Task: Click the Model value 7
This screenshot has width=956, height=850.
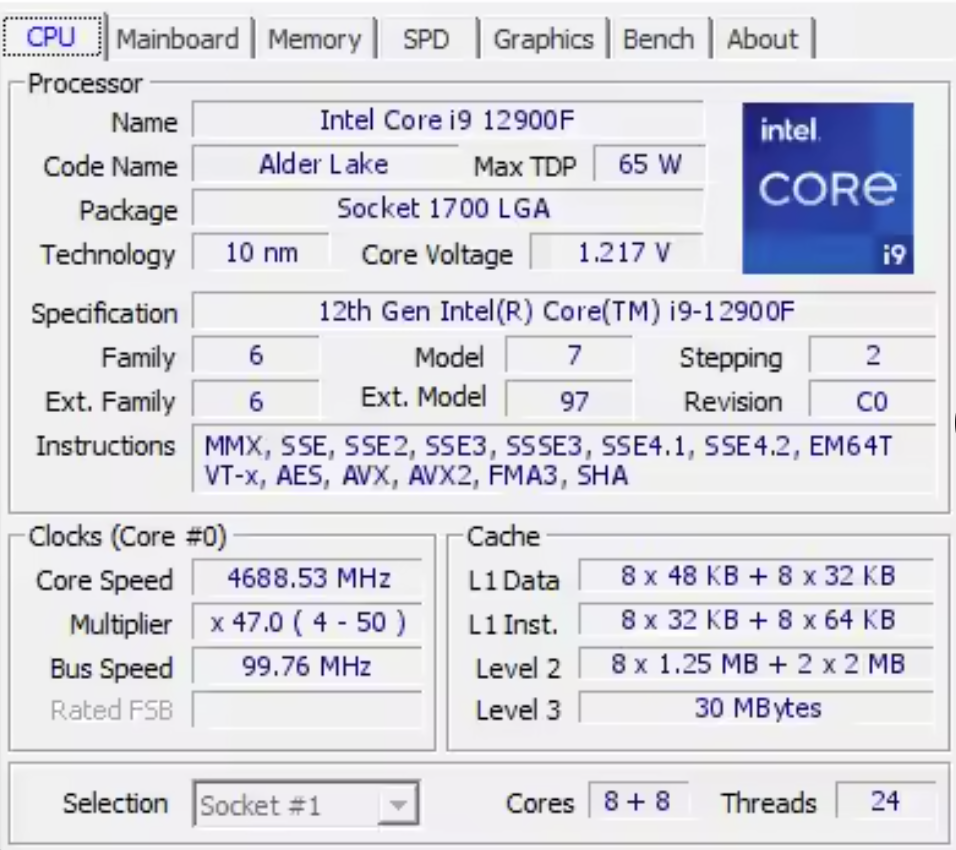Action: pyautogui.click(x=569, y=355)
